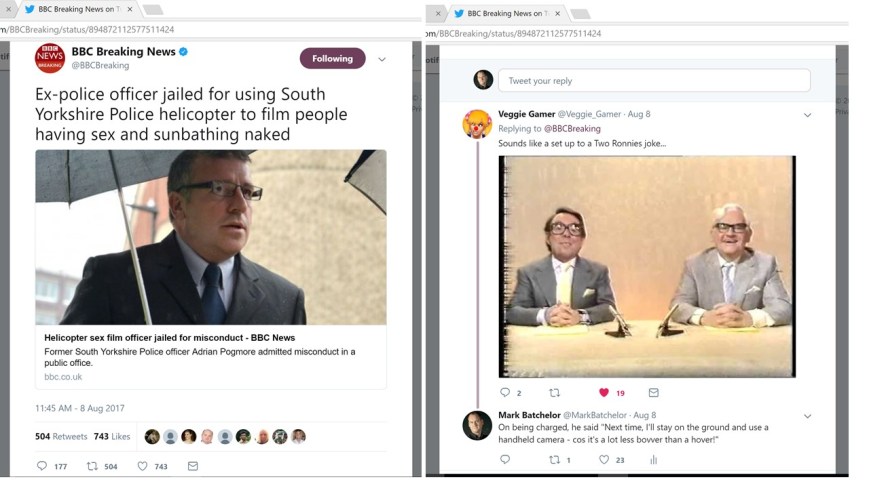The height and width of the screenshot is (488, 869).
Task: Reply to the BBC Breaking News tweet
Action: pyautogui.click(x=42, y=466)
